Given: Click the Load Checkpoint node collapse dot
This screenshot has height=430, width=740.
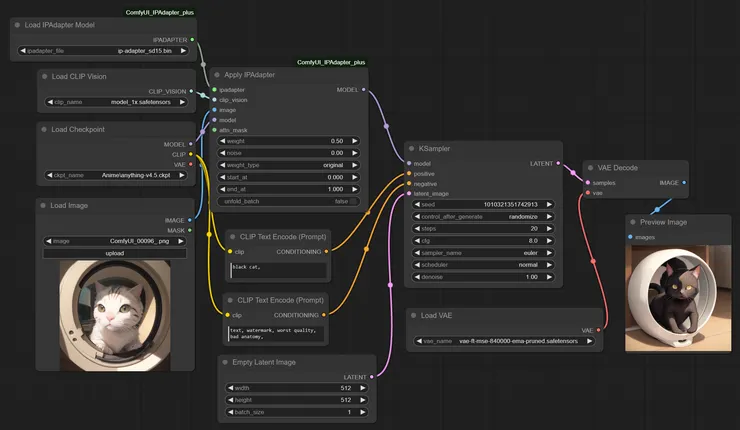Looking at the screenshot, I should coord(45,129).
